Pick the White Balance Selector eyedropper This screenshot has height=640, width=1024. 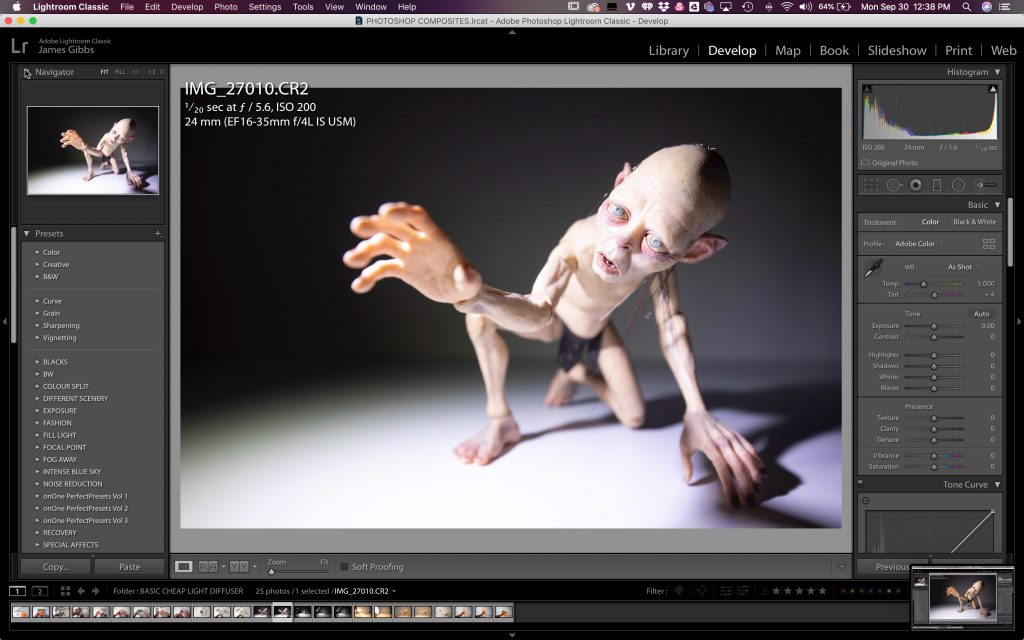pyautogui.click(x=873, y=268)
